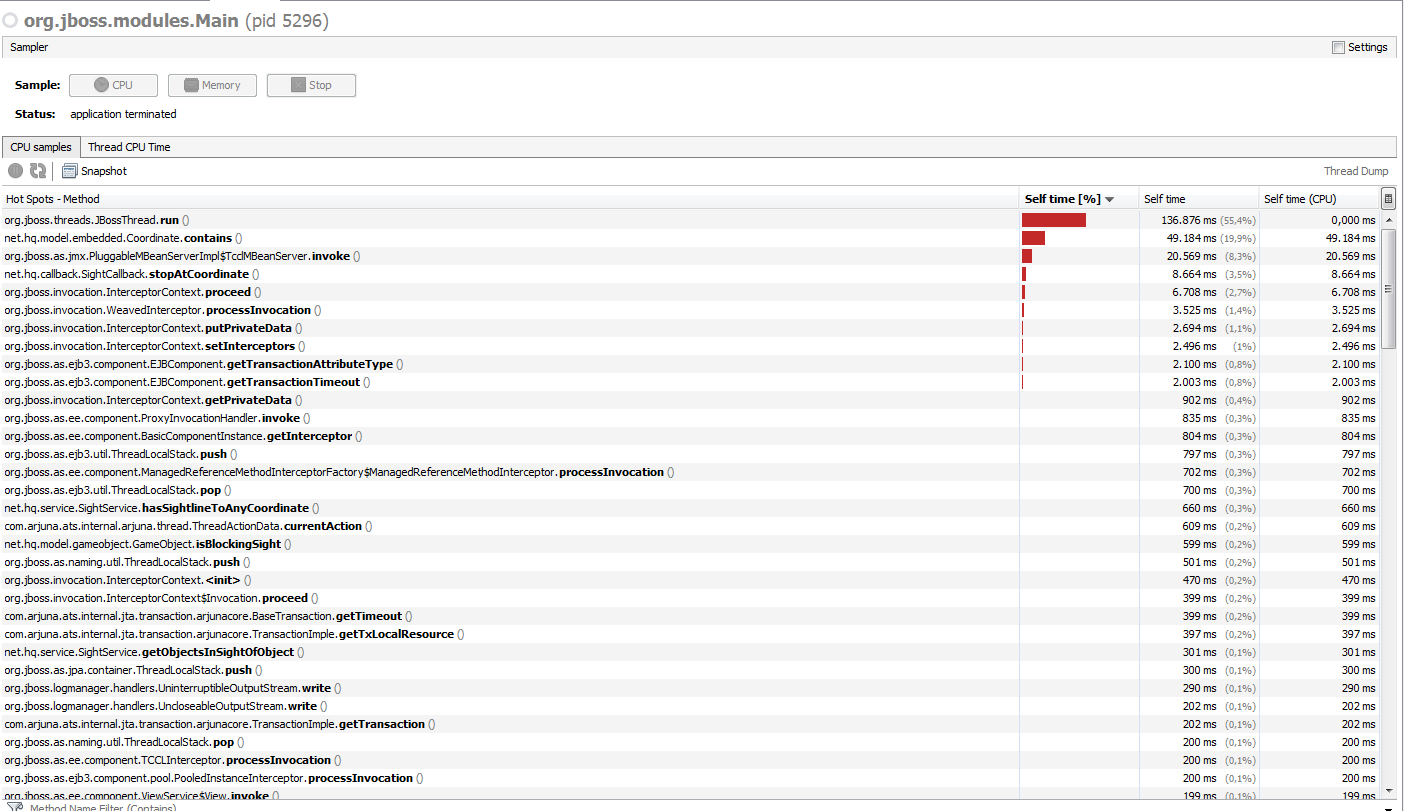The width and height of the screenshot is (1404, 811).
Task: Start CPU sampling
Action: [x=113, y=85]
